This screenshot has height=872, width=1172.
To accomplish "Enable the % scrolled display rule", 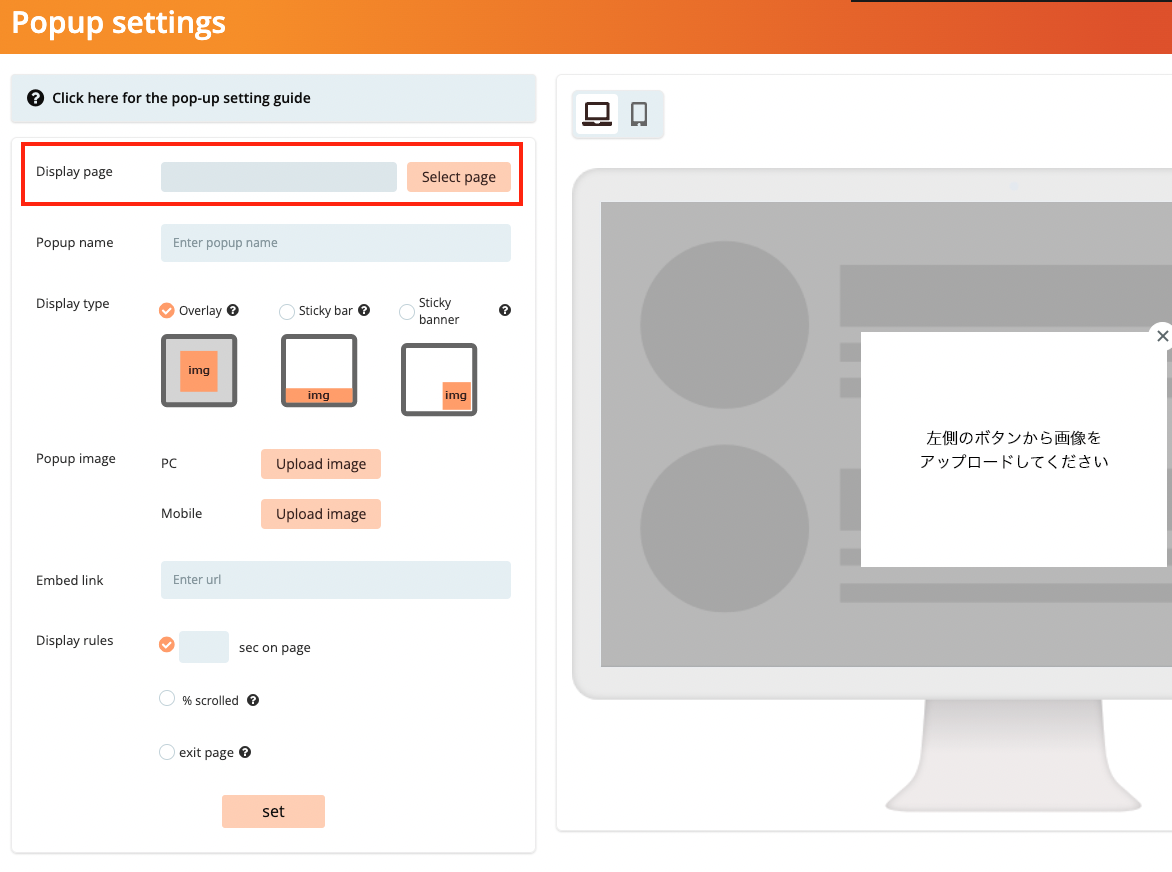I will (x=167, y=698).
